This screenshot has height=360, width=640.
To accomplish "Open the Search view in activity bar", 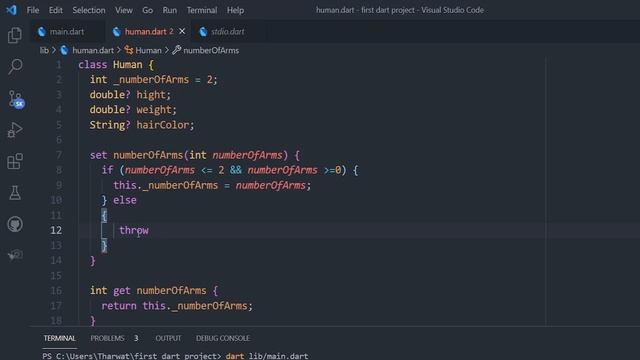I will (15, 66).
